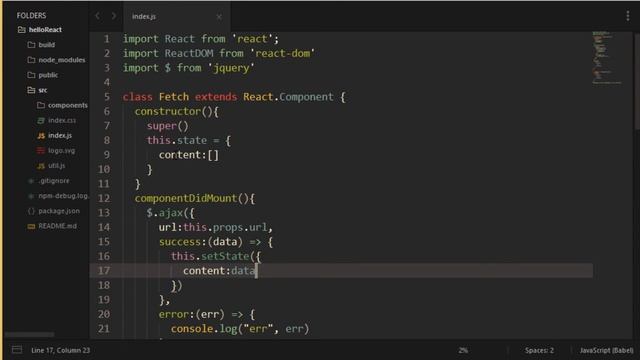Place cursor on 'react-dom' import string

282,53
